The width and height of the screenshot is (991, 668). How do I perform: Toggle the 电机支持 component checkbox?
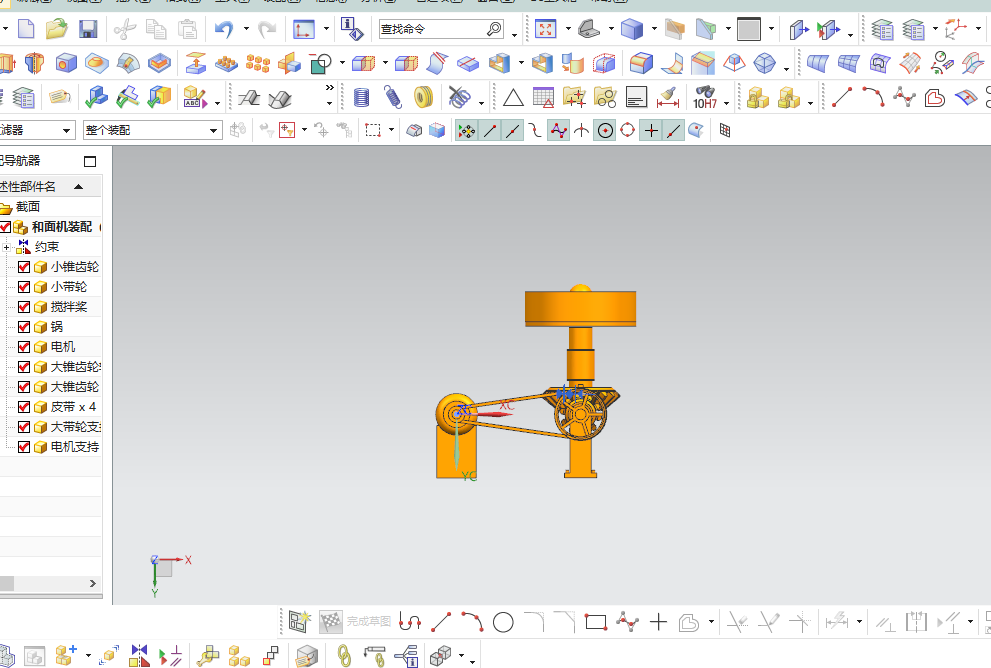[x=24, y=447]
